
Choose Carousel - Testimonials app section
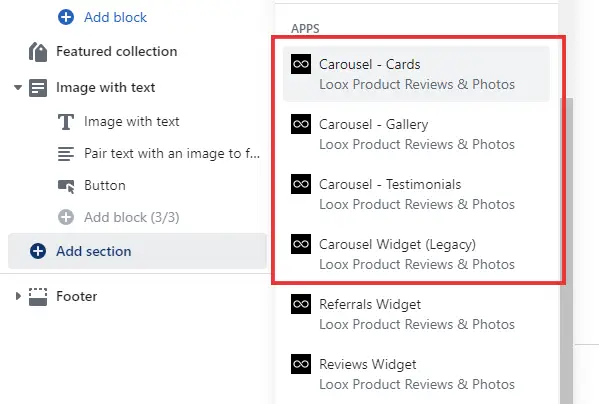pos(416,194)
